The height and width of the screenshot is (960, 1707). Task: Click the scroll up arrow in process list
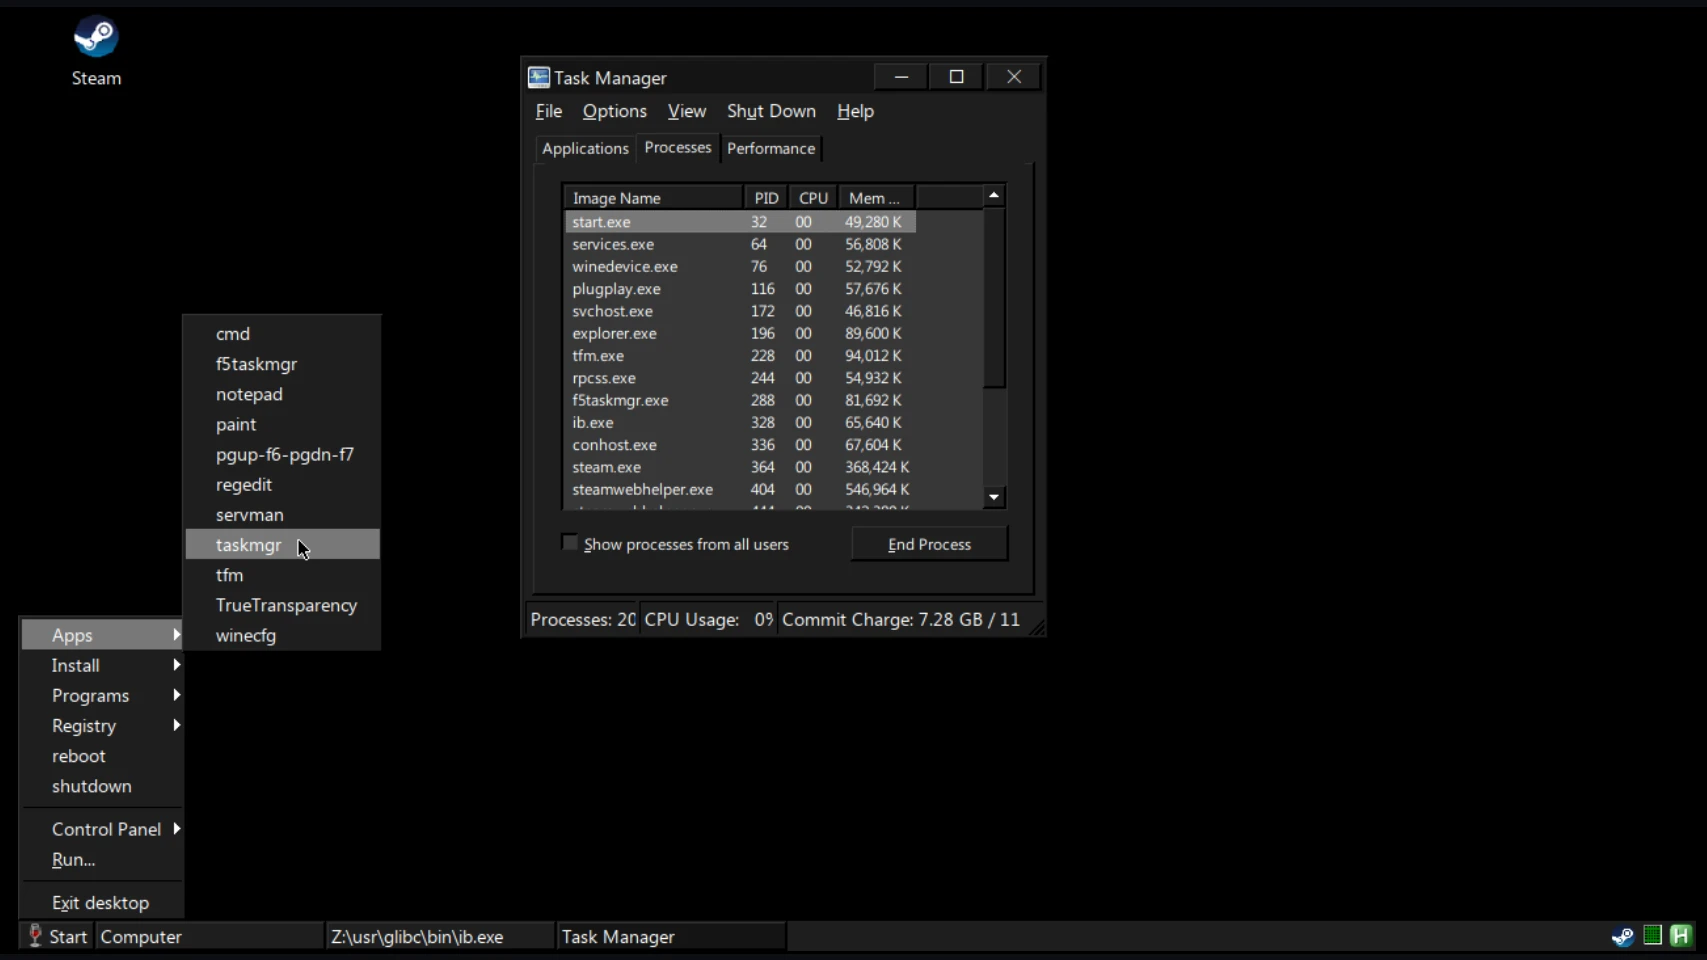point(993,196)
